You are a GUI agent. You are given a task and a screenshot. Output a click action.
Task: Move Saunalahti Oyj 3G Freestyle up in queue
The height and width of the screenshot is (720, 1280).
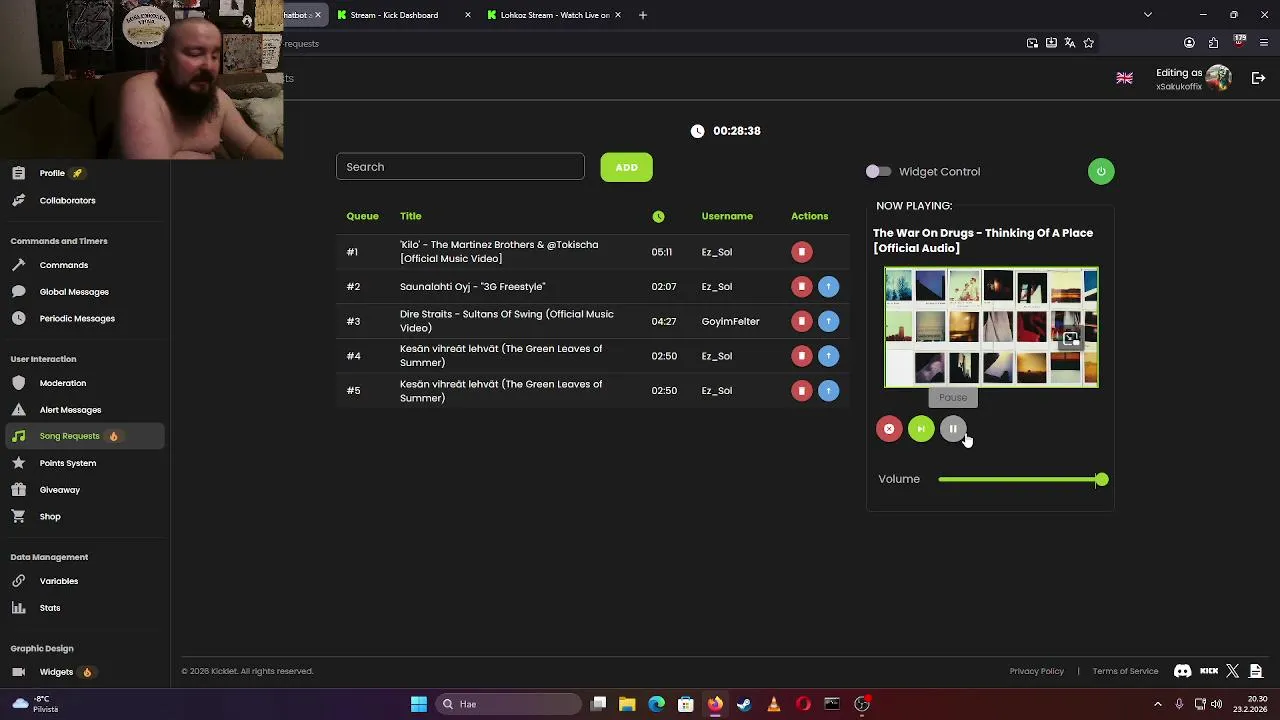pyautogui.click(x=828, y=287)
